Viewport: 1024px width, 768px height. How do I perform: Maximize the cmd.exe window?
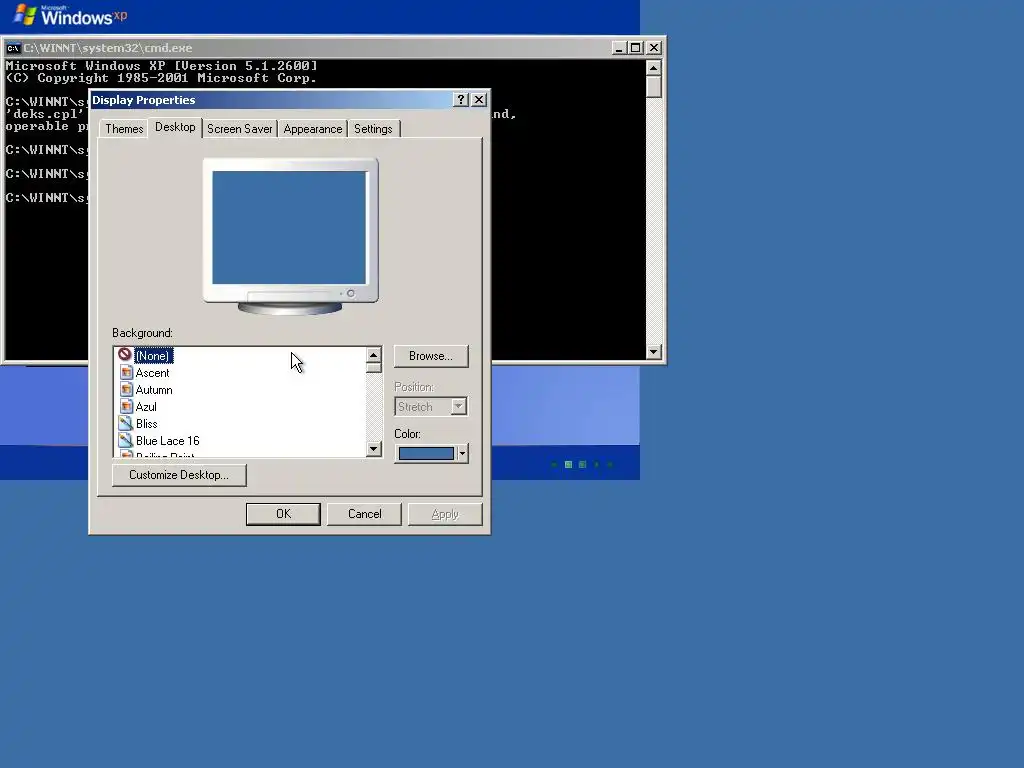point(635,48)
